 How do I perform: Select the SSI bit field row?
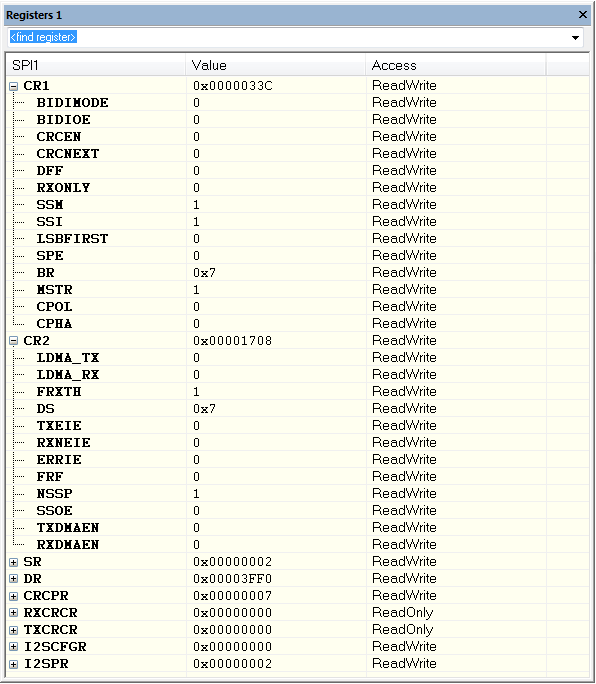(298, 222)
